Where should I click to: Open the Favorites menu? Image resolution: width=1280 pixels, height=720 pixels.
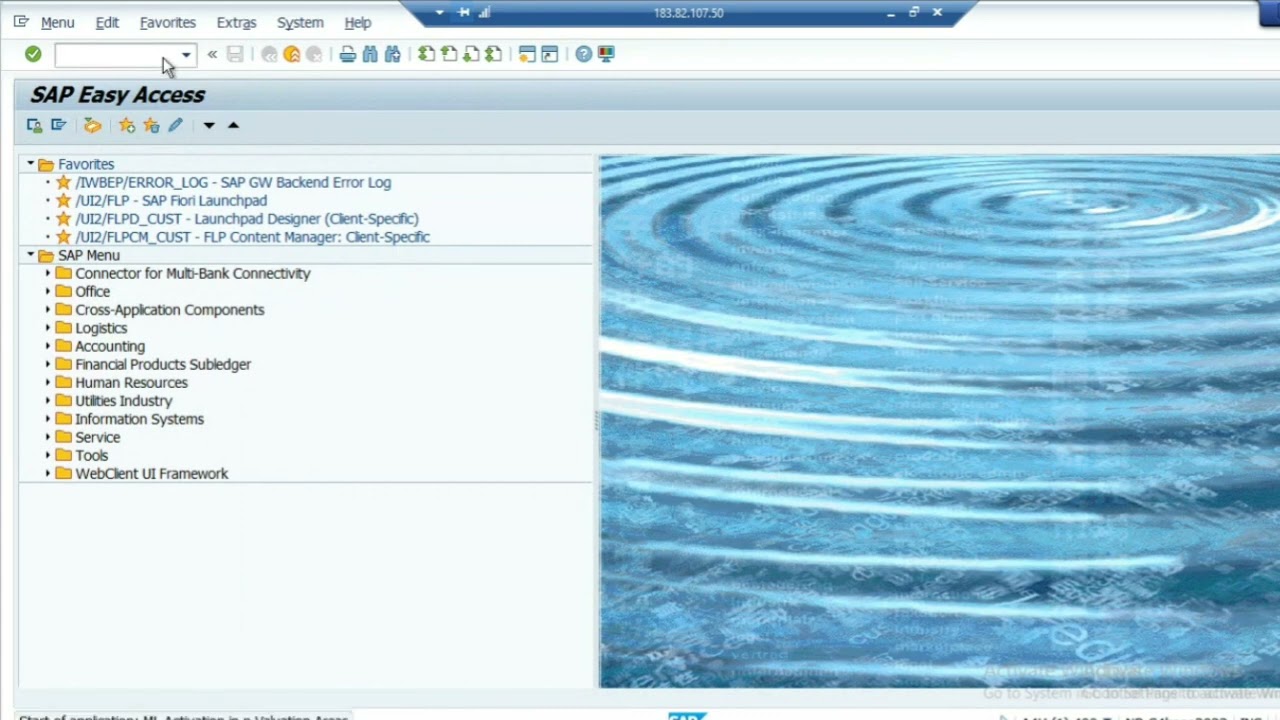pos(168,22)
